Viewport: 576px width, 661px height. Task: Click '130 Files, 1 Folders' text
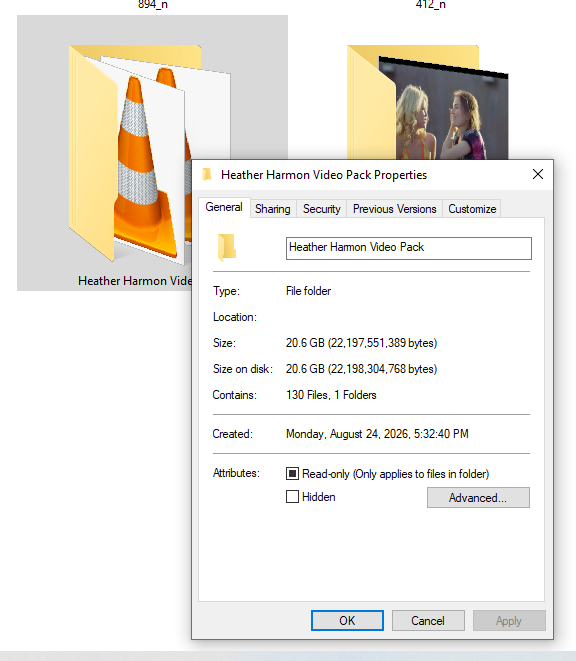pos(331,395)
